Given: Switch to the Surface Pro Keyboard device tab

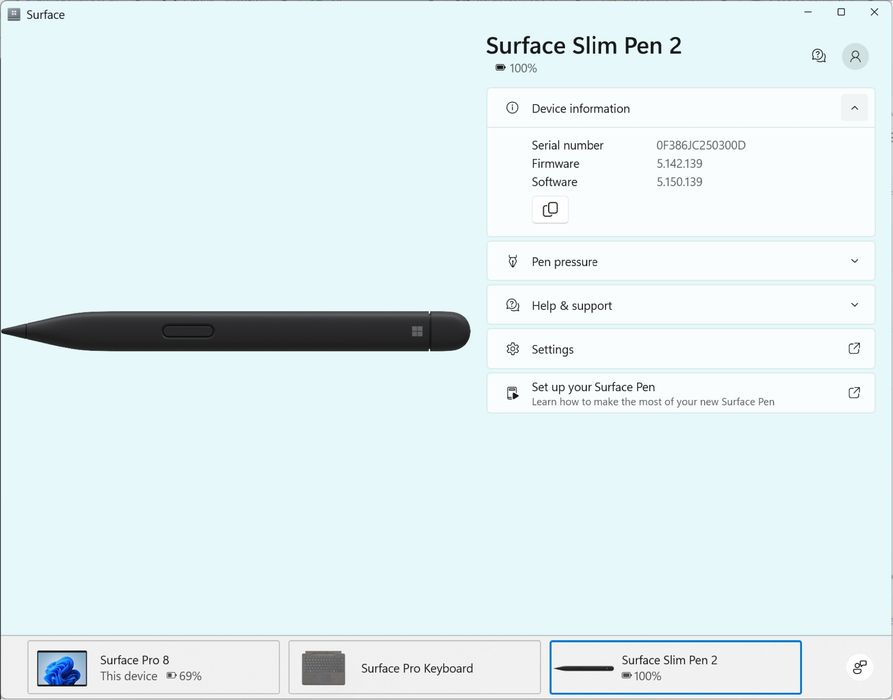Looking at the screenshot, I should (x=414, y=668).
